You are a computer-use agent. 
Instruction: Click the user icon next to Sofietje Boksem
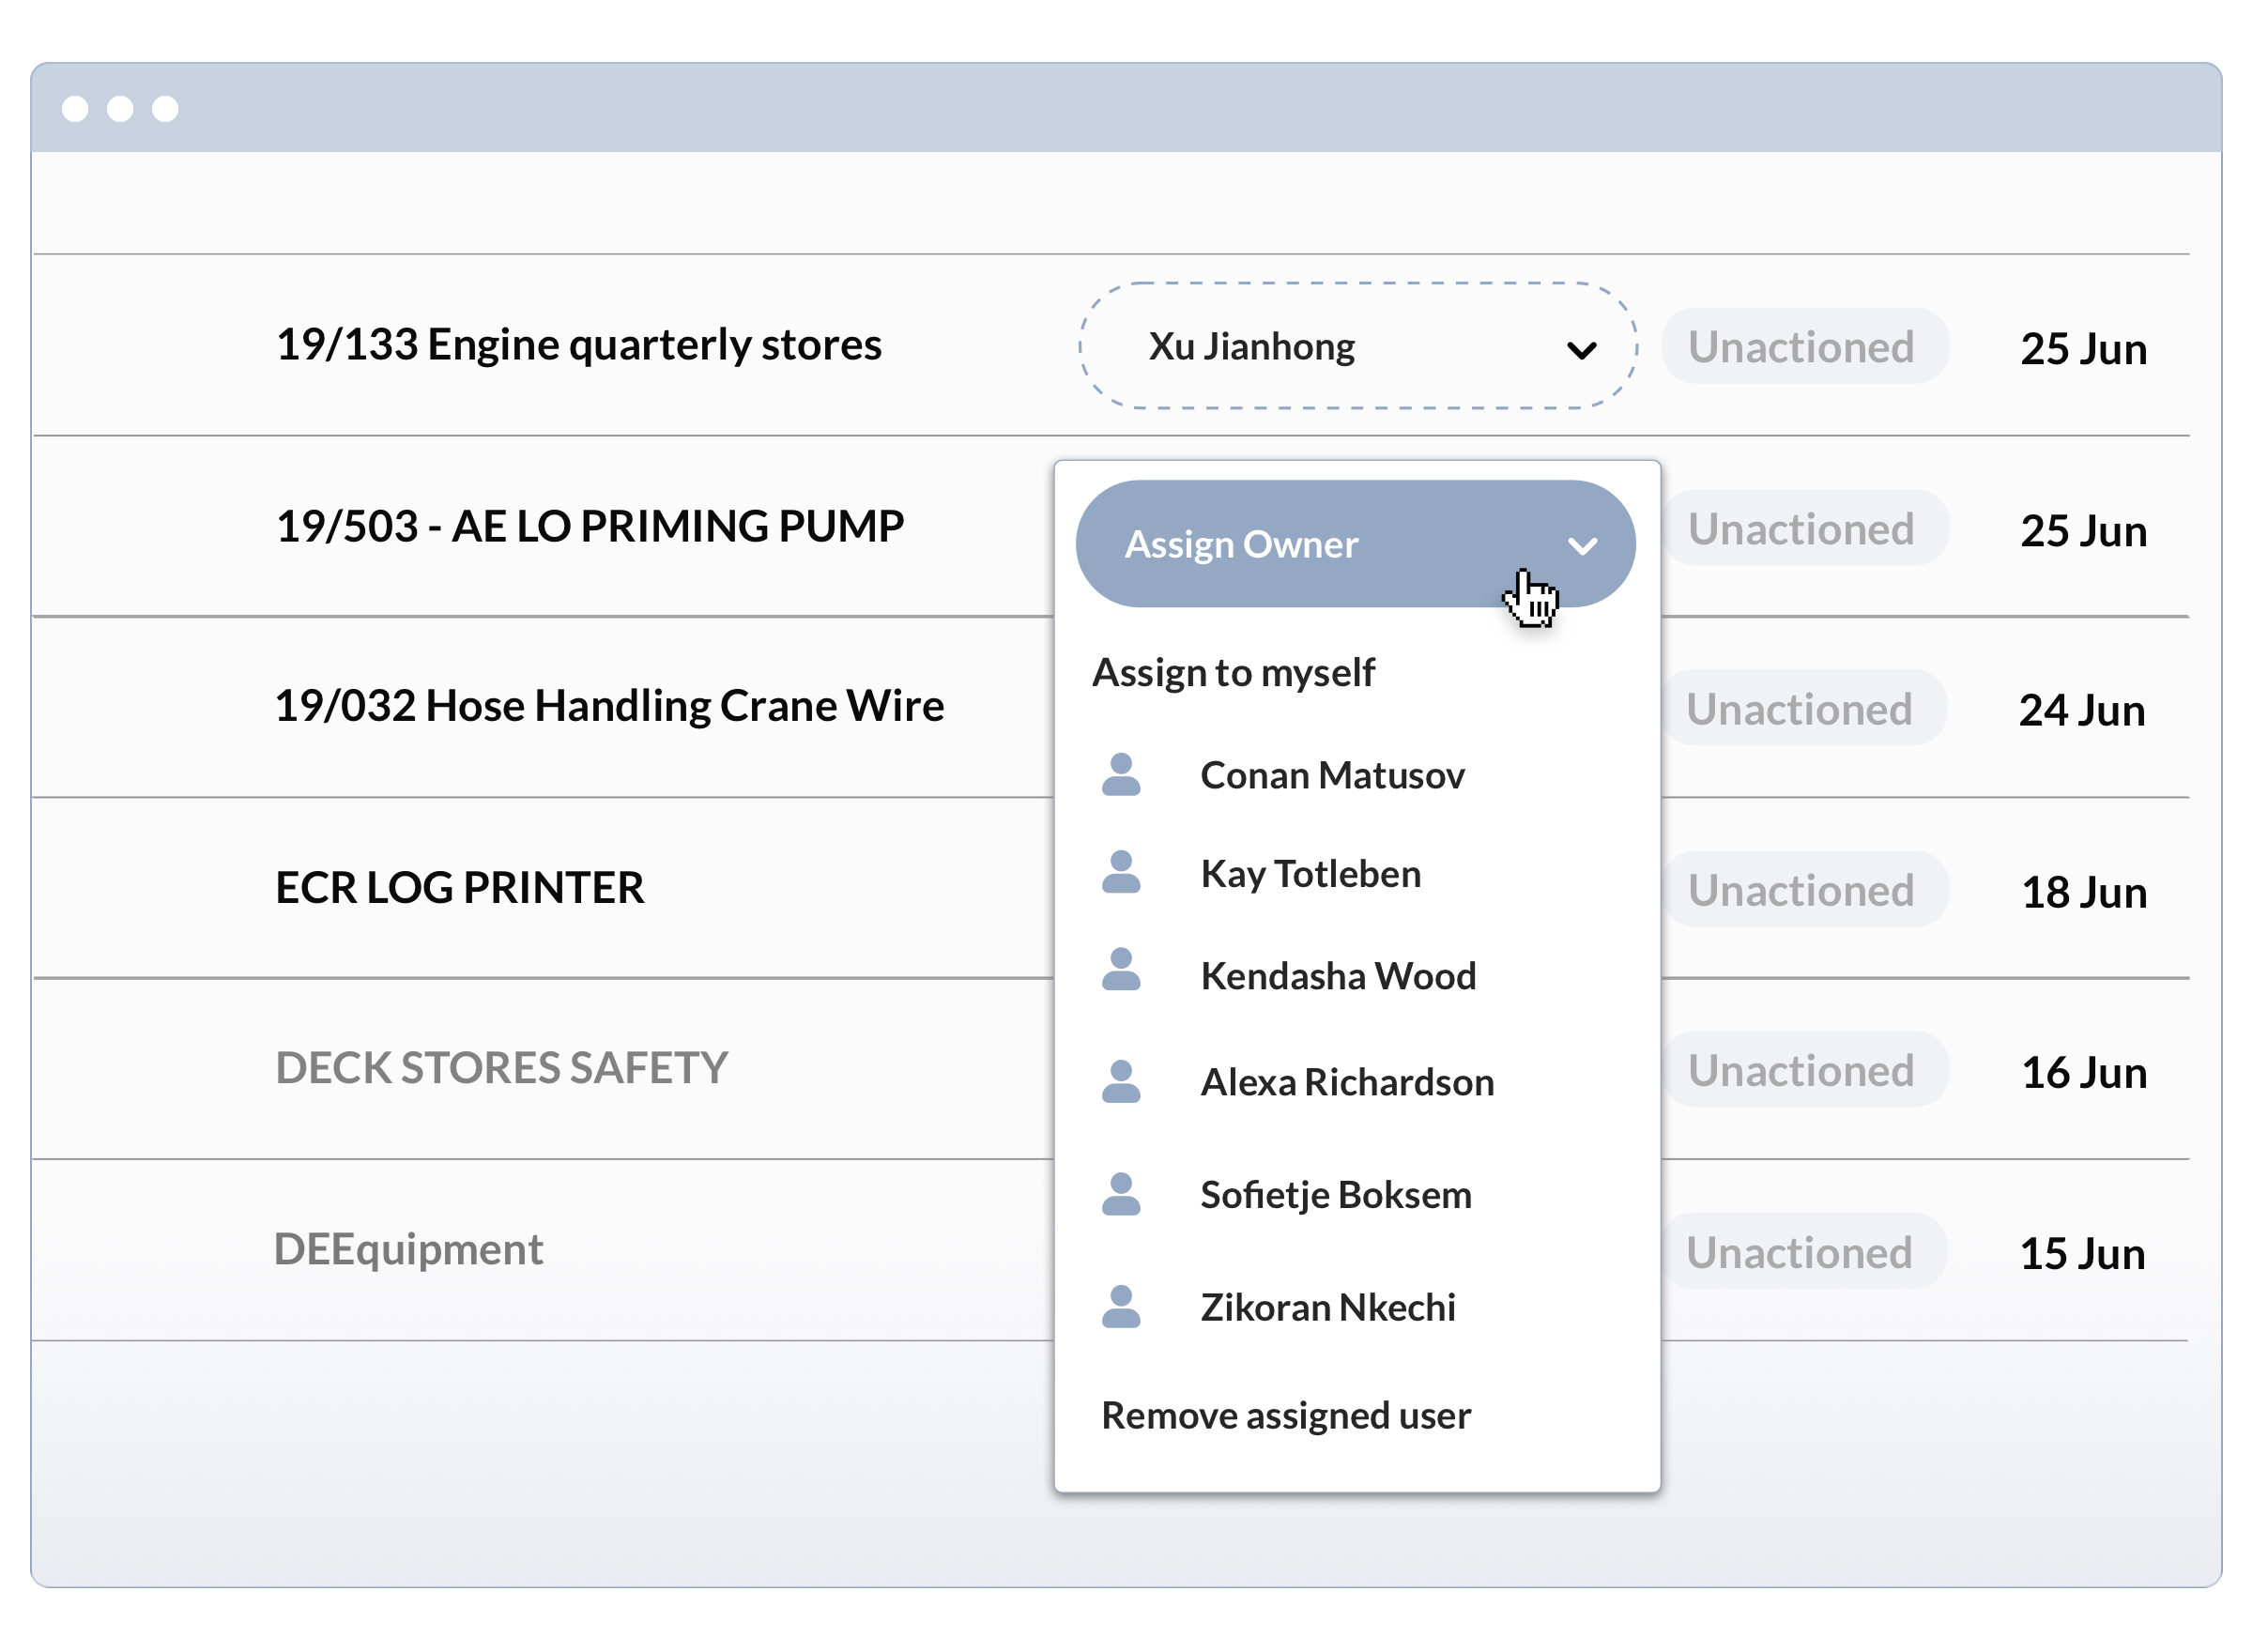(1121, 1195)
